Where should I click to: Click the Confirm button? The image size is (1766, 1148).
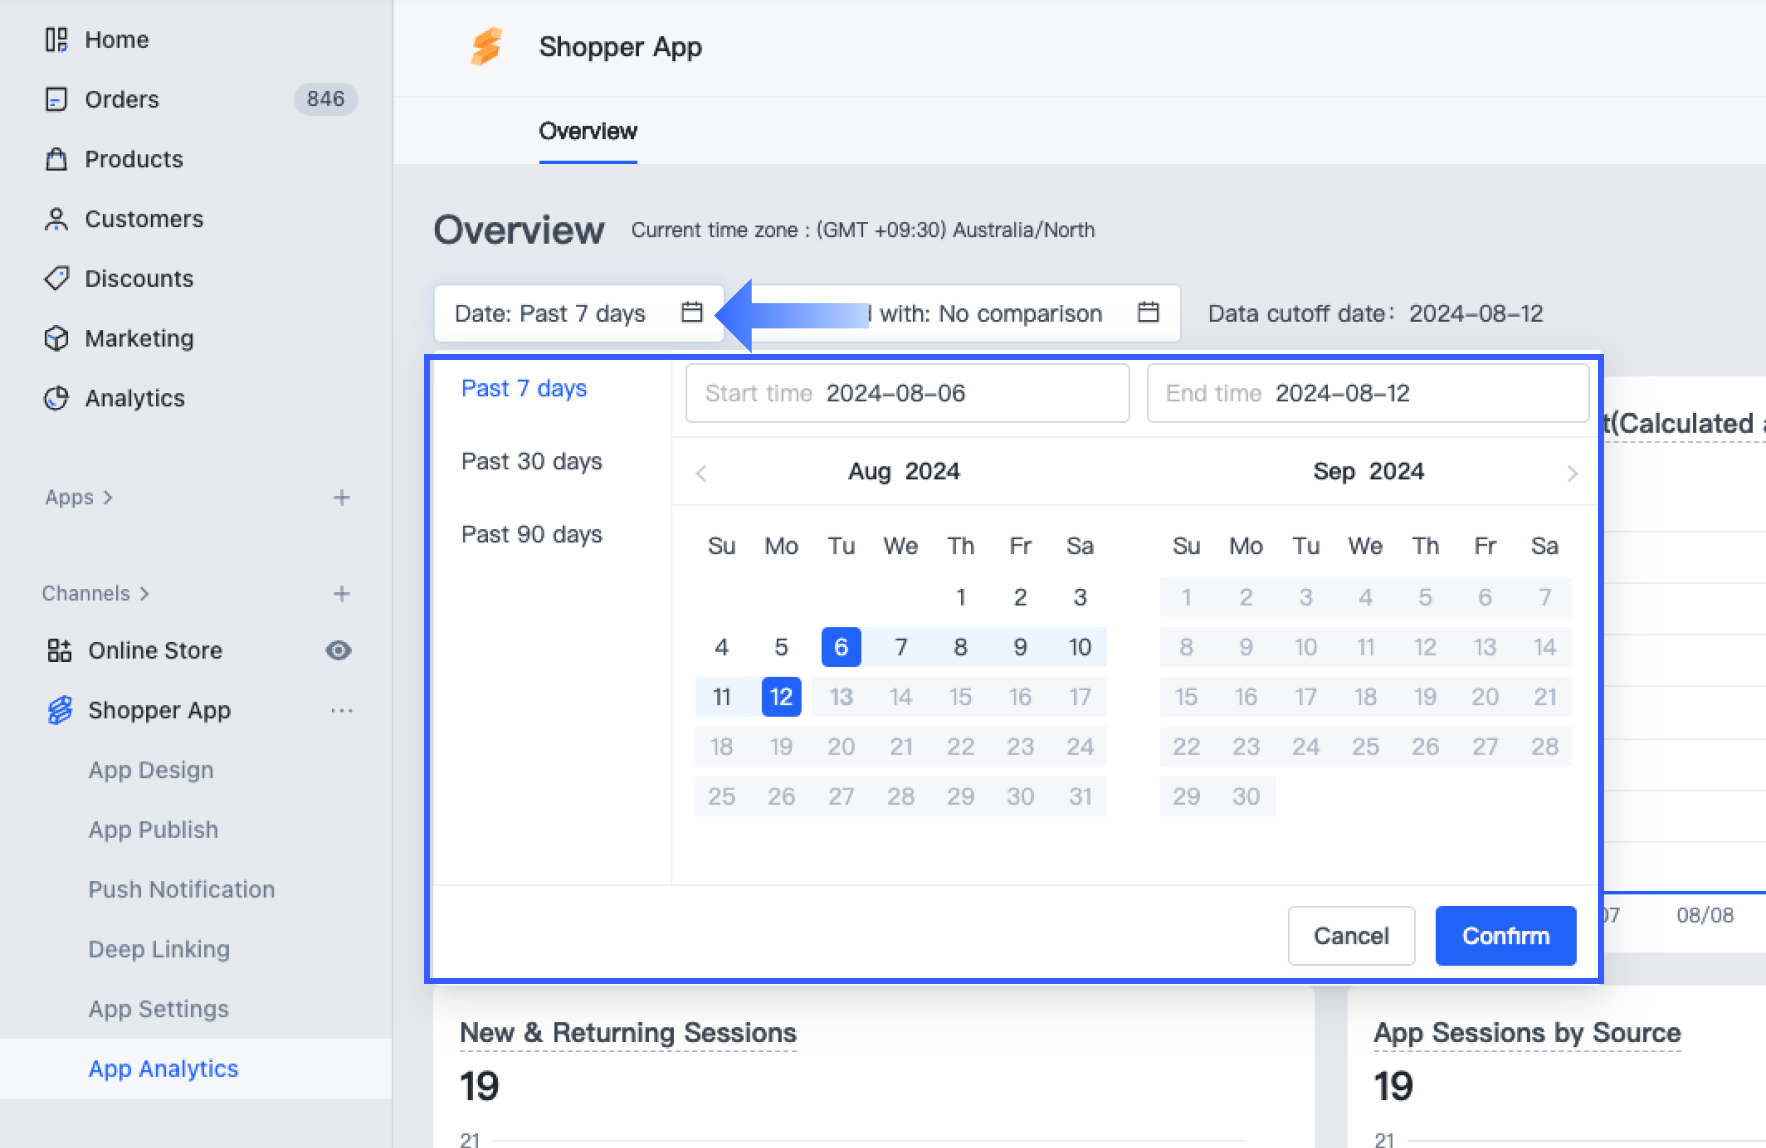[x=1505, y=936]
